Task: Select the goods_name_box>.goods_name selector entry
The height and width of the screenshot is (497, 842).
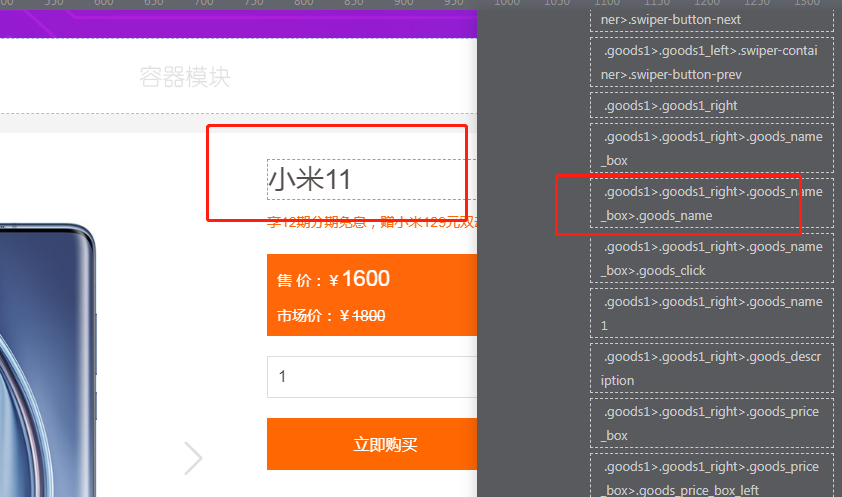Action: (x=712, y=203)
